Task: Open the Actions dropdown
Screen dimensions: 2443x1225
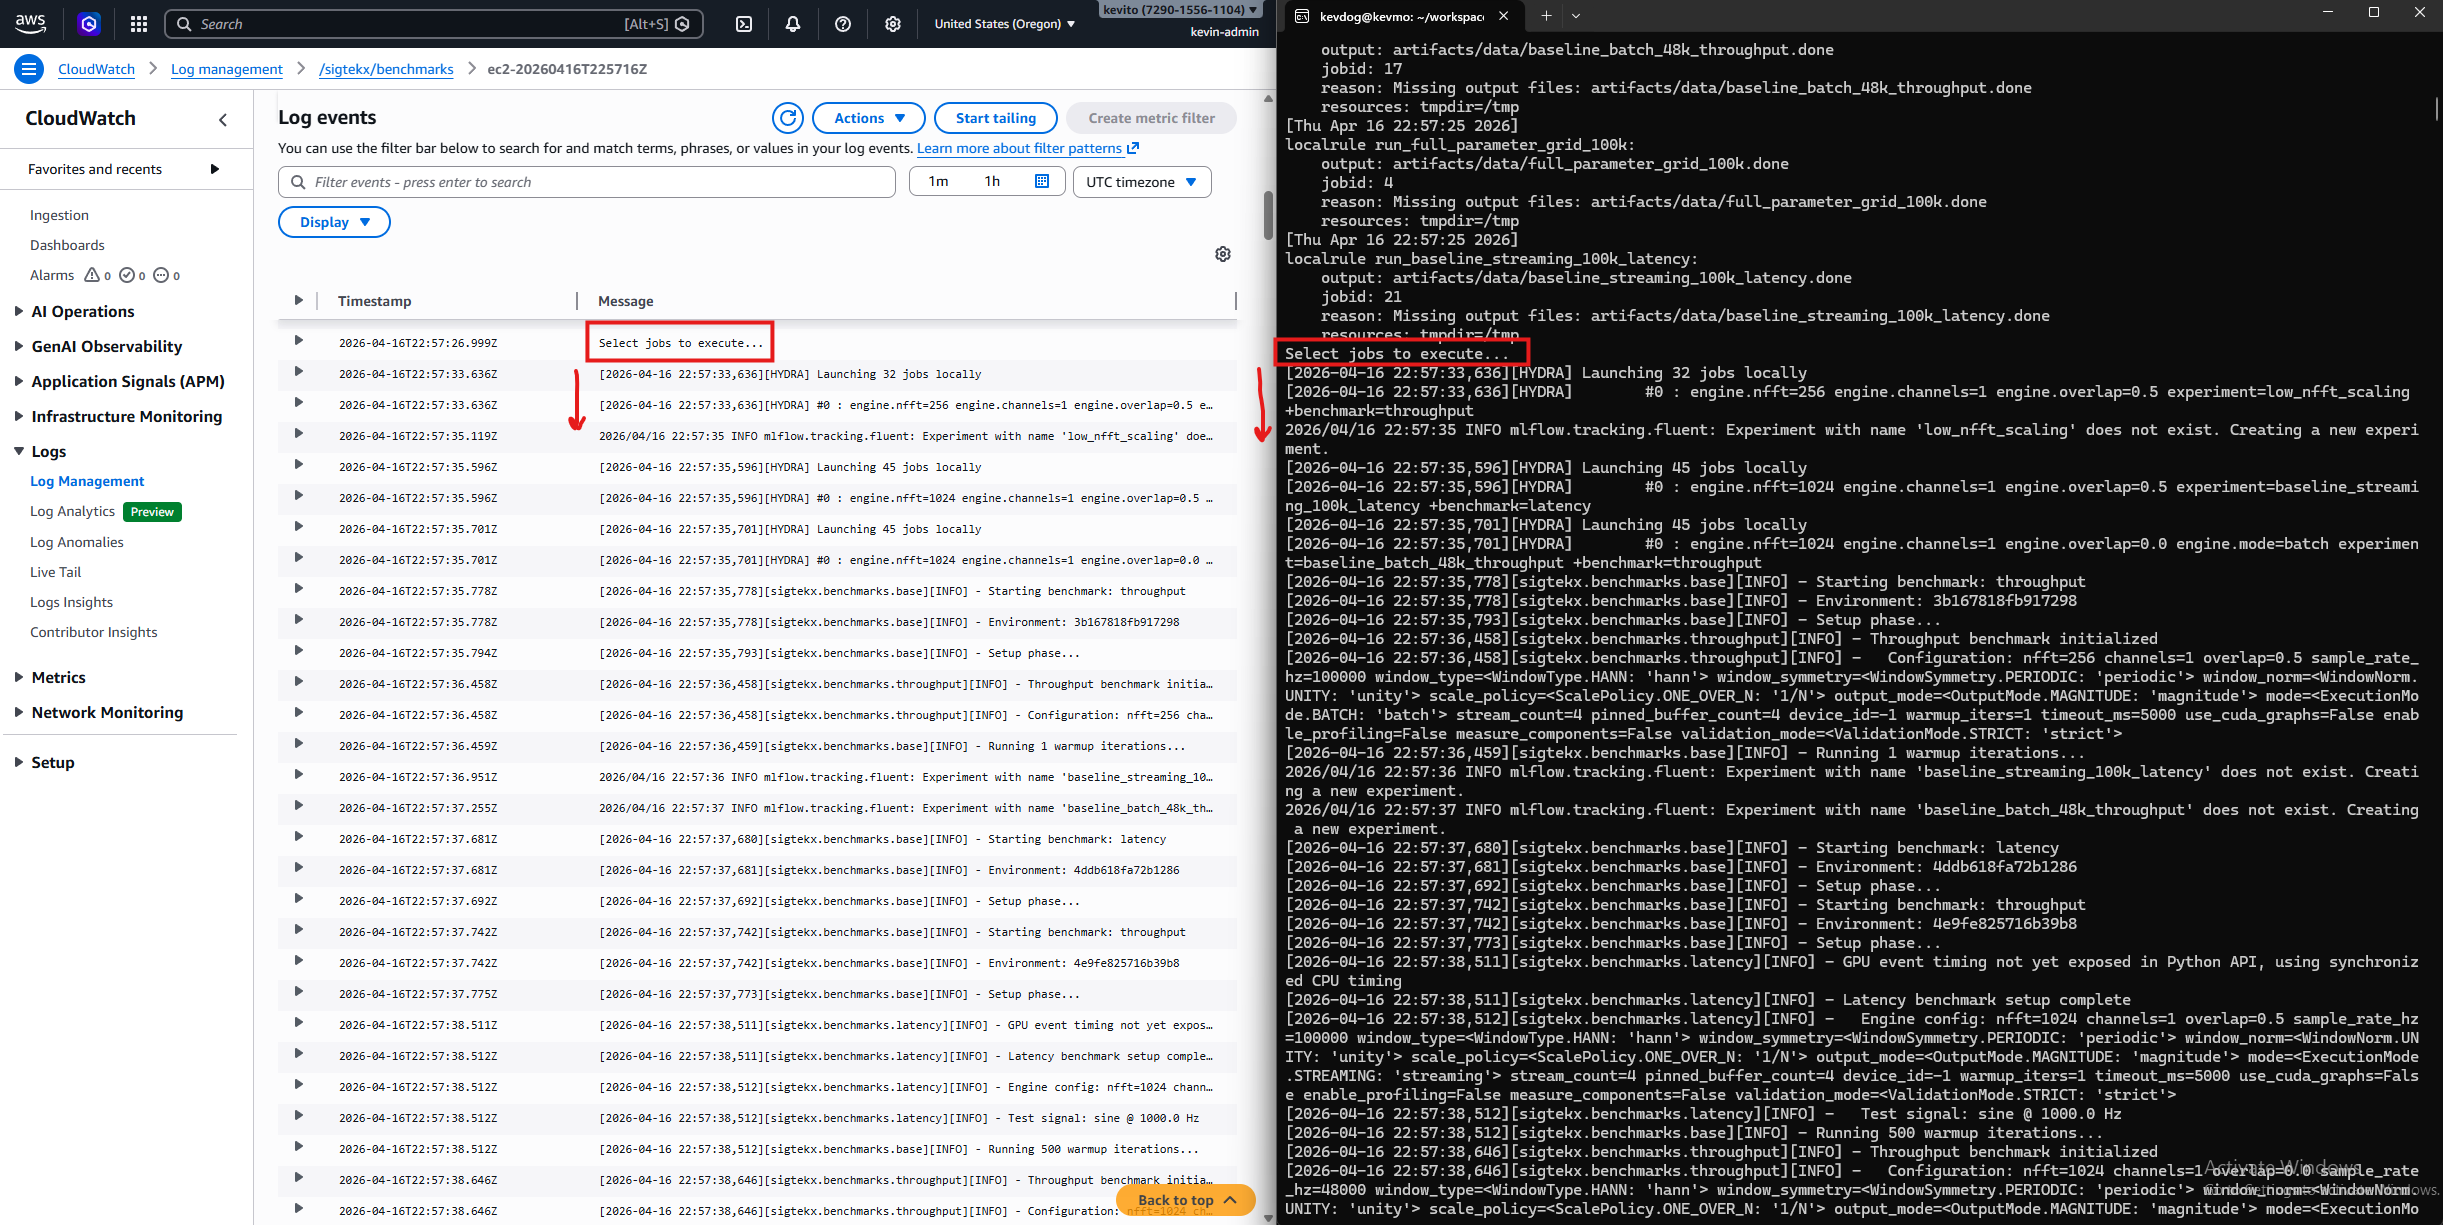Action: point(866,117)
